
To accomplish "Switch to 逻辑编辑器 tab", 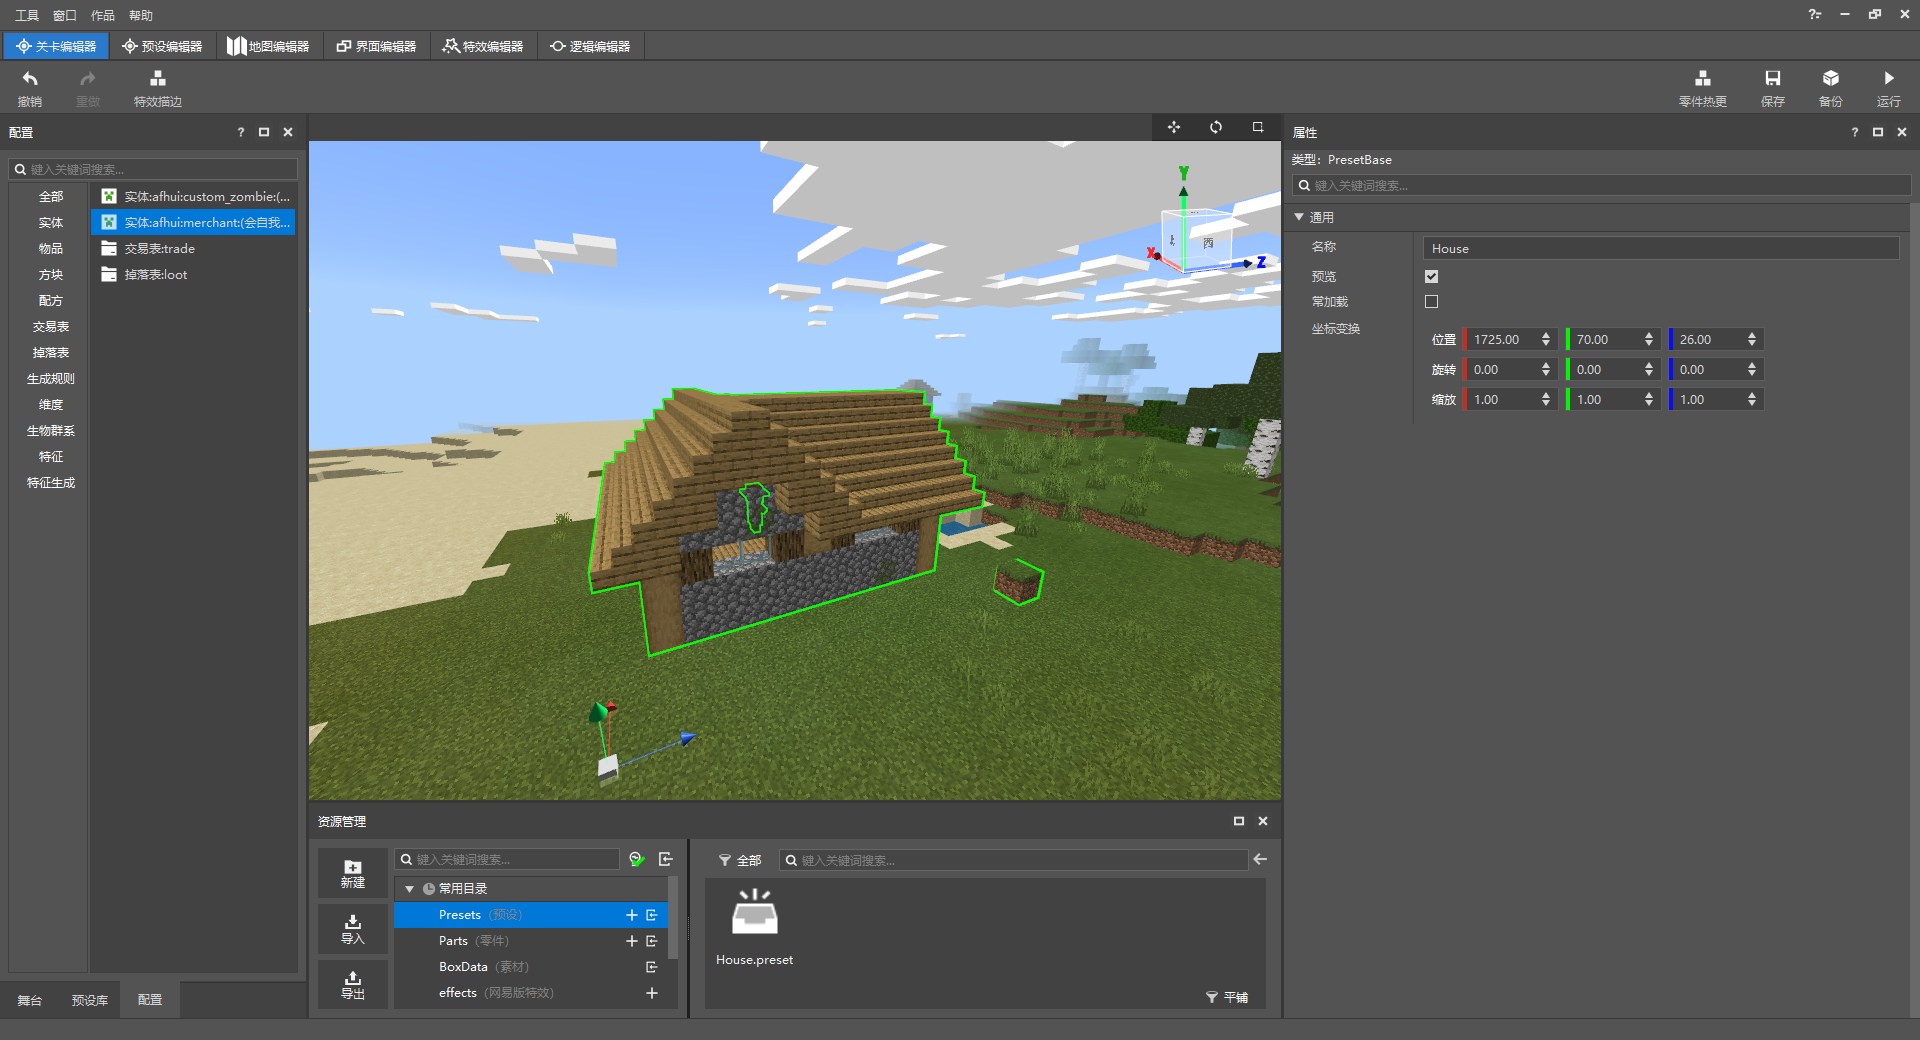I will click(590, 46).
